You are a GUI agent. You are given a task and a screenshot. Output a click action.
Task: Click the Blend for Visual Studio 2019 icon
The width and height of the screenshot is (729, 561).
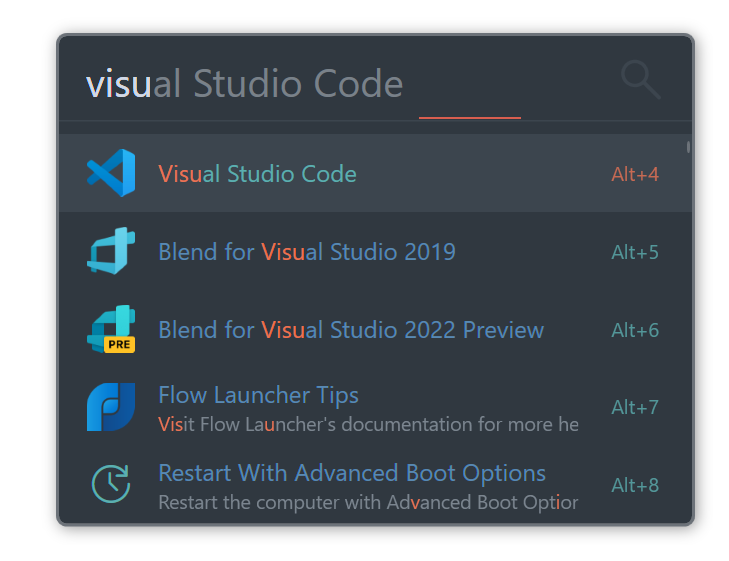(x=111, y=251)
